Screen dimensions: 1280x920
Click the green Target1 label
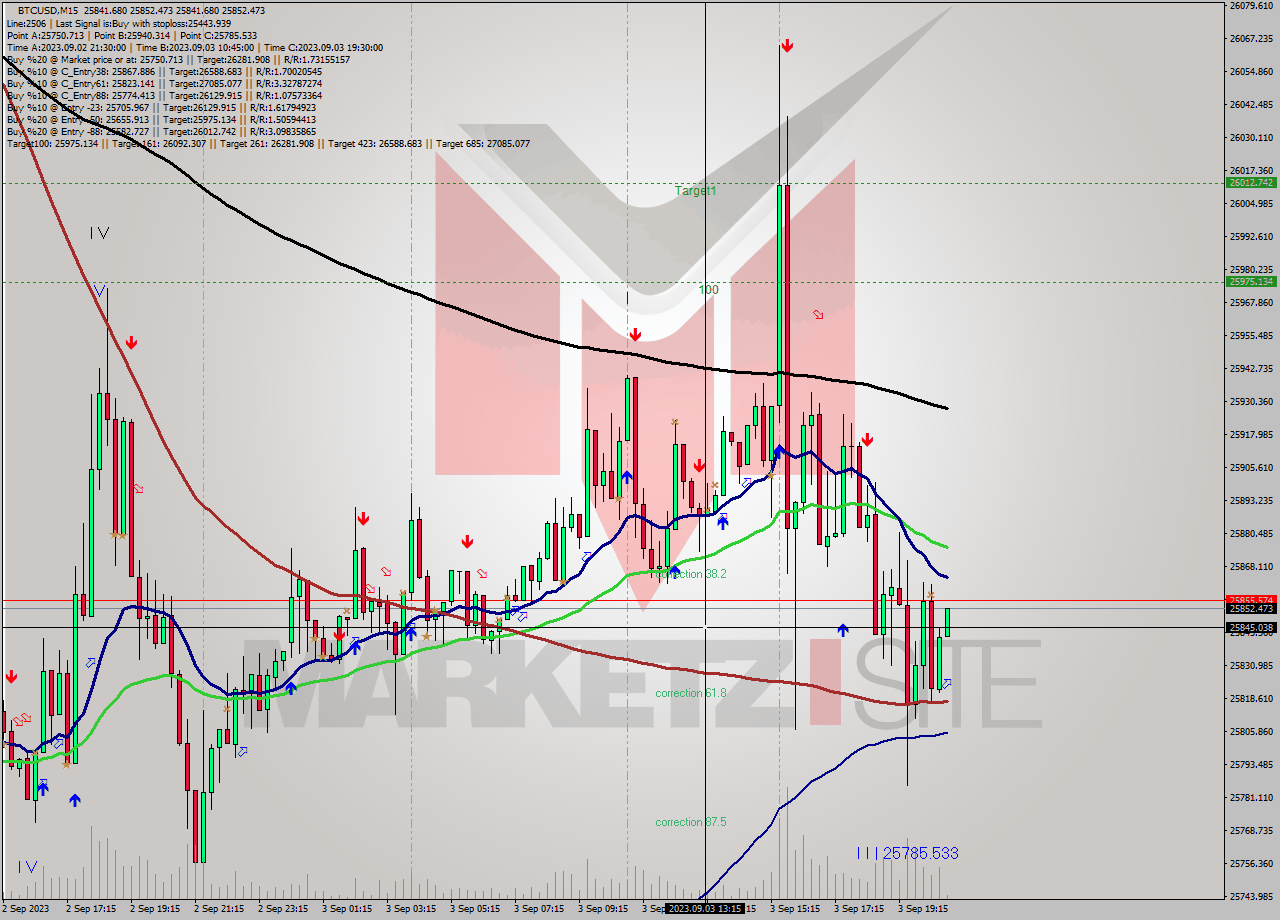pyautogui.click(x=695, y=190)
